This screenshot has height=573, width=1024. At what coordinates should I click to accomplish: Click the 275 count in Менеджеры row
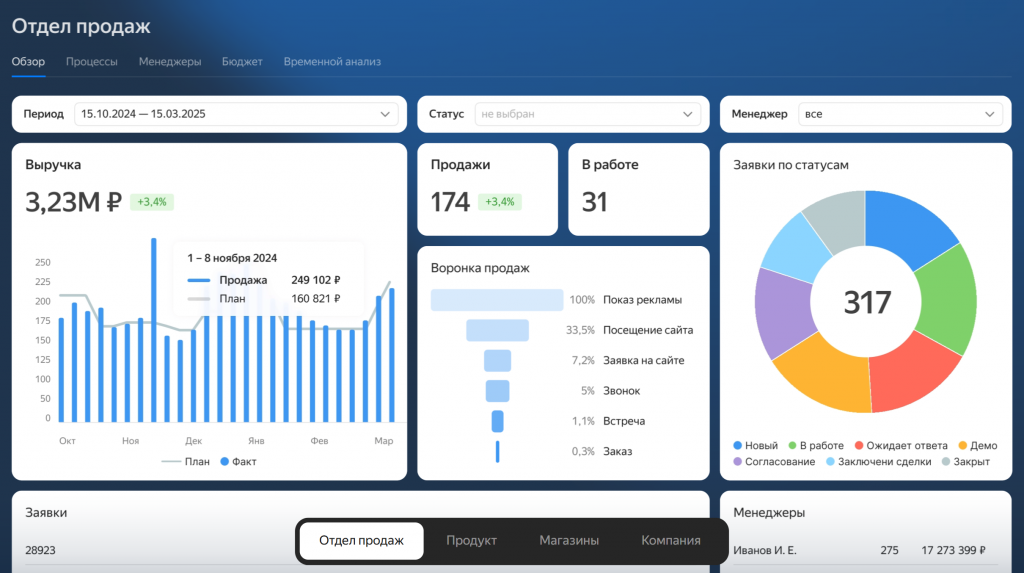[889, 550]
